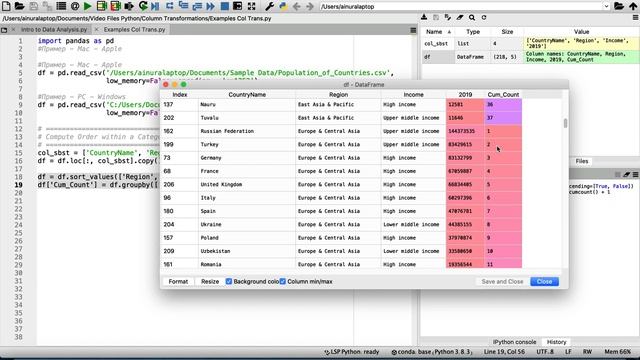The image size is (640, 360).
Task: Click the debugger step-over icon
Action: tap(169, 6)
